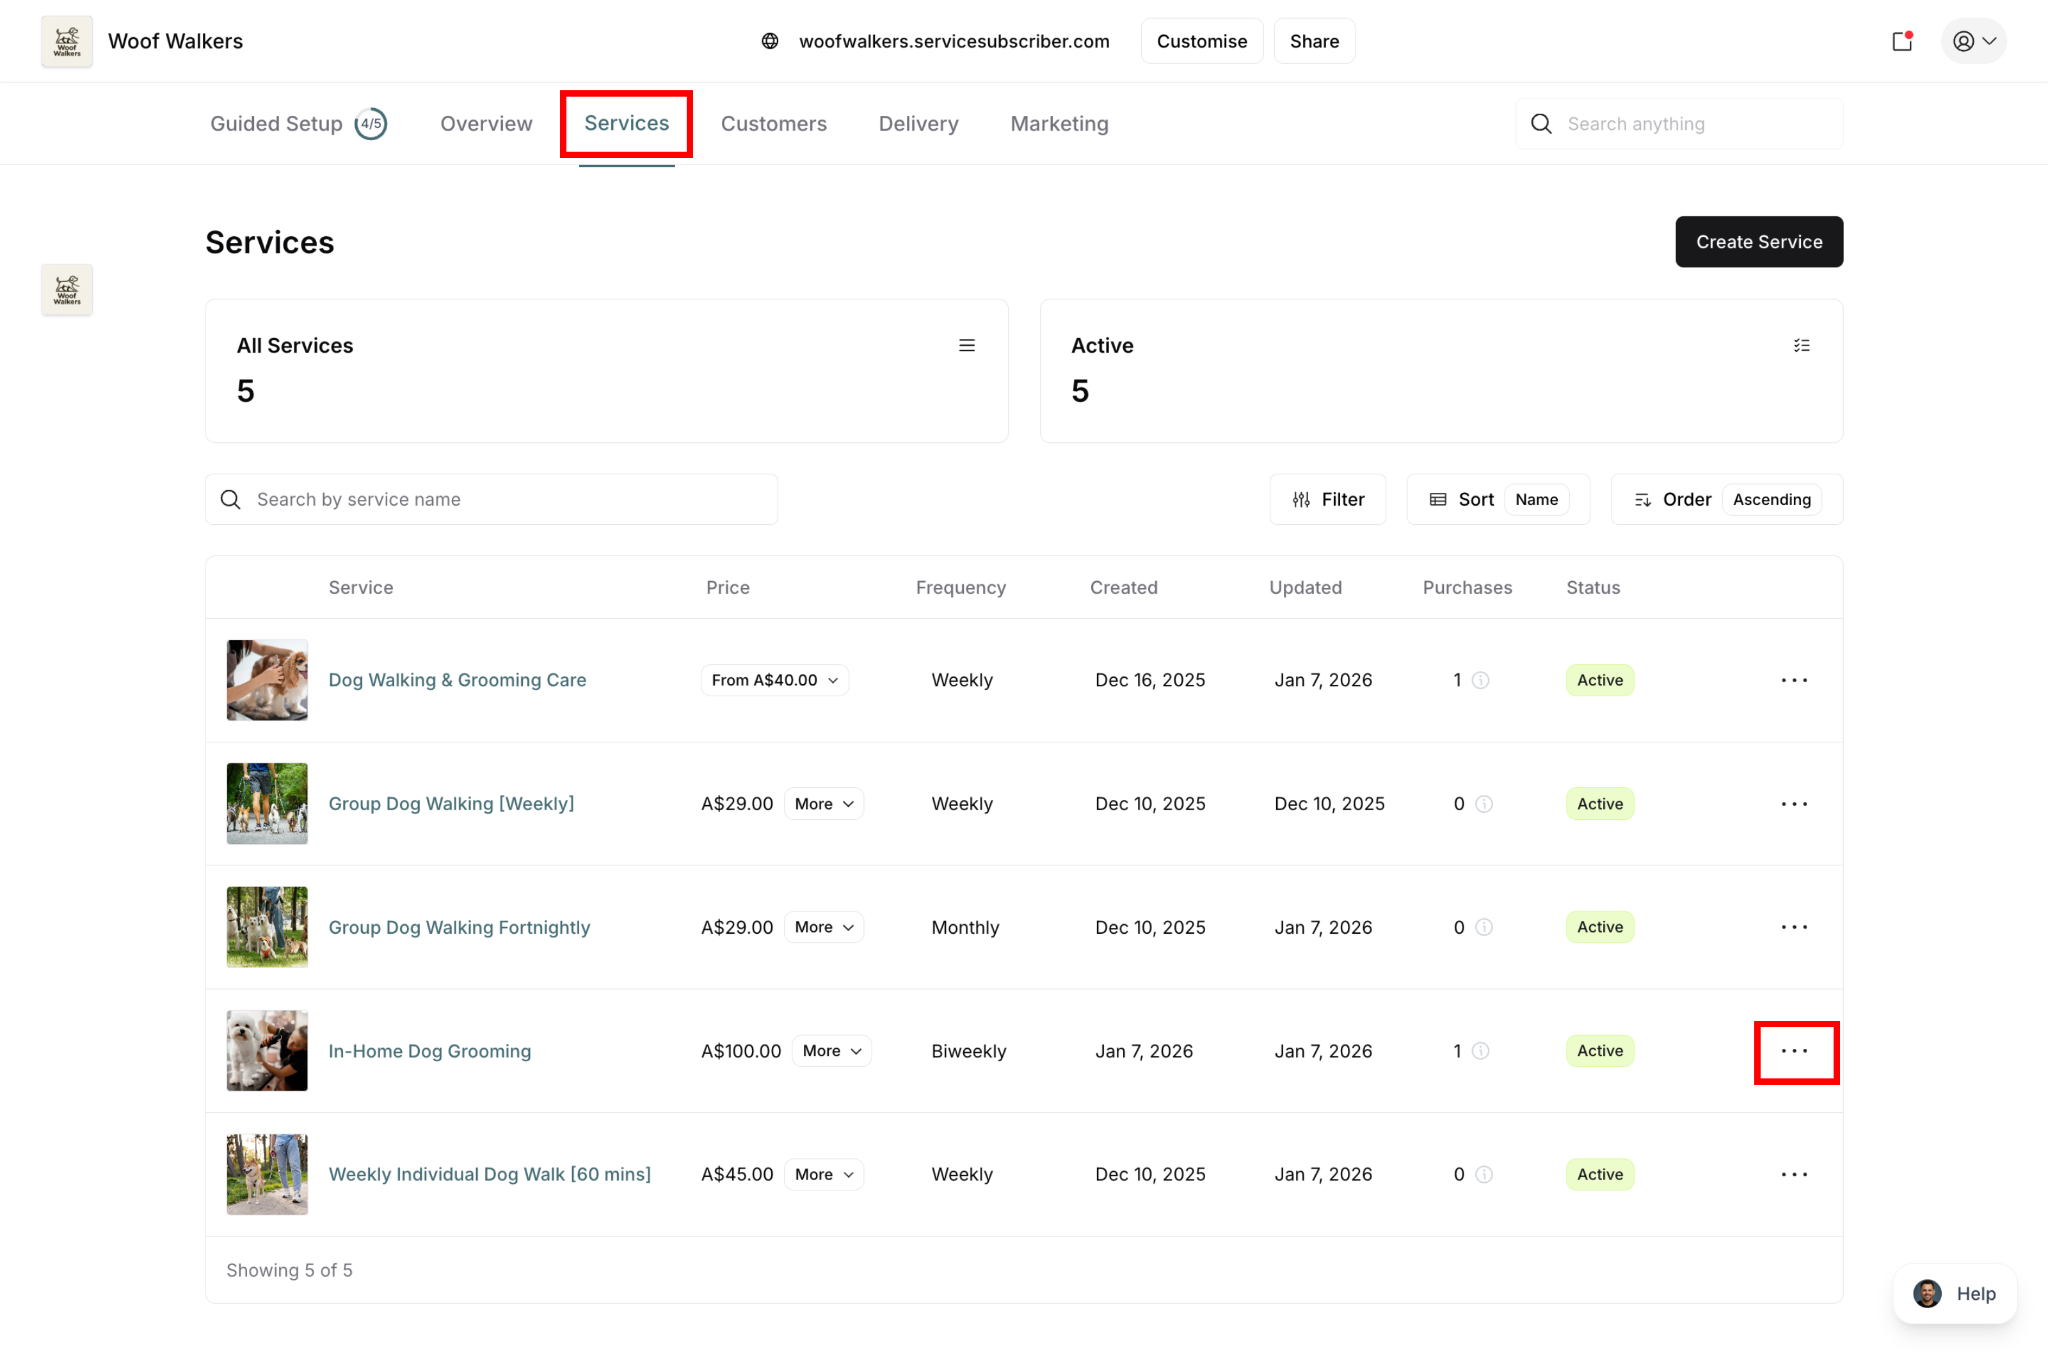This screenshot has width=2048, height=1356.
Task: Open three-dot menu for Dog Walking & Grooming Care
Action: 1795,680
